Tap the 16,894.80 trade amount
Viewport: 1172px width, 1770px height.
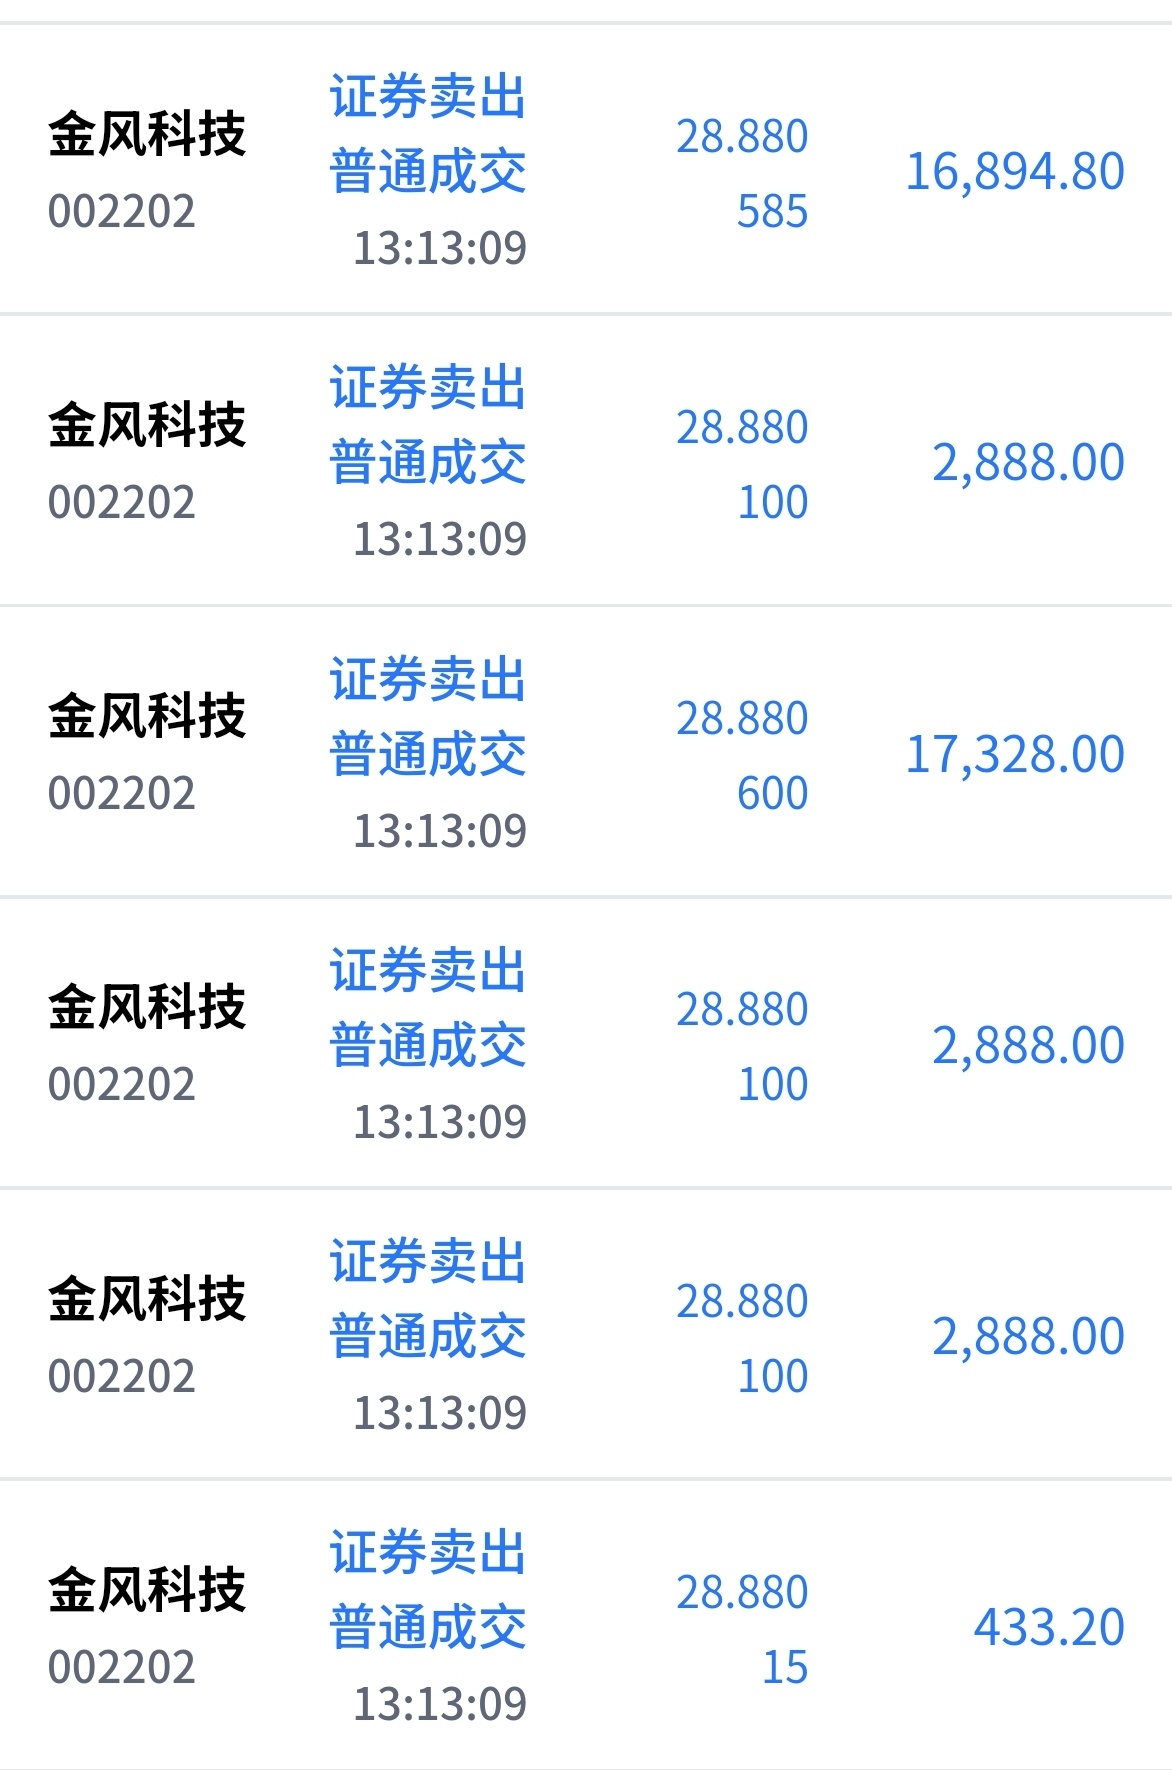[1014, 172]
